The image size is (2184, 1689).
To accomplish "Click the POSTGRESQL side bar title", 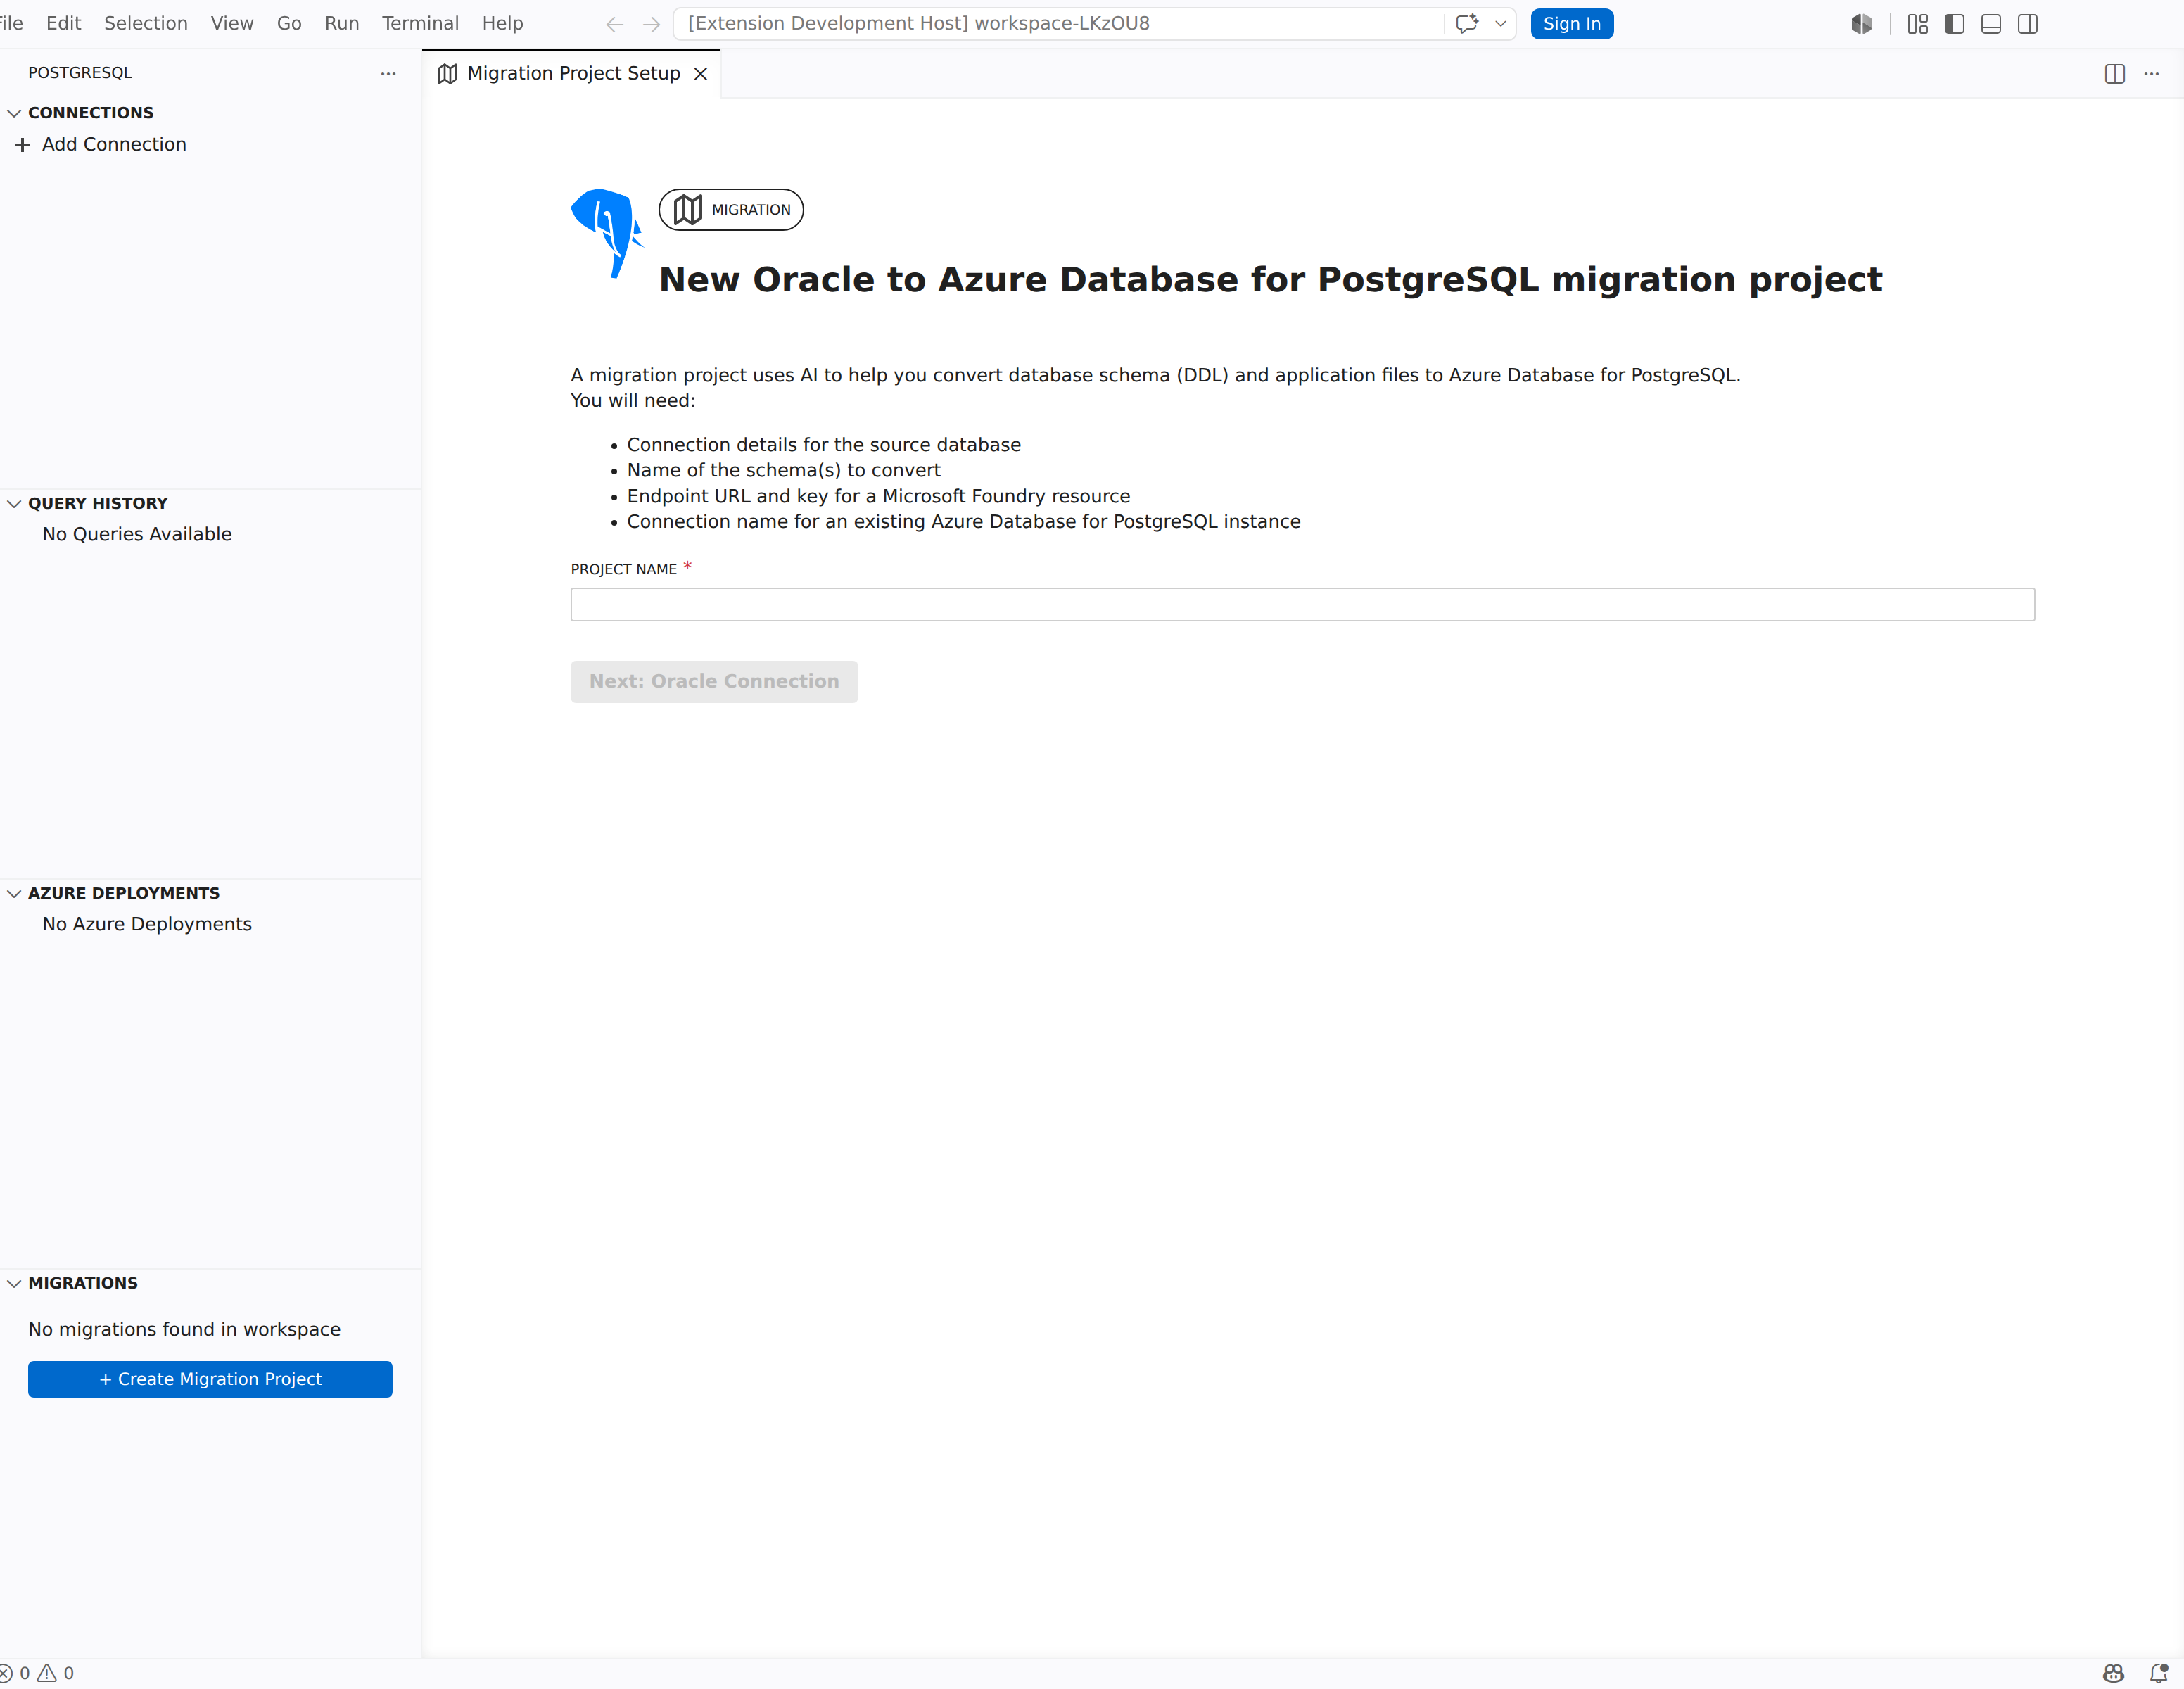I will pos(80,73).
